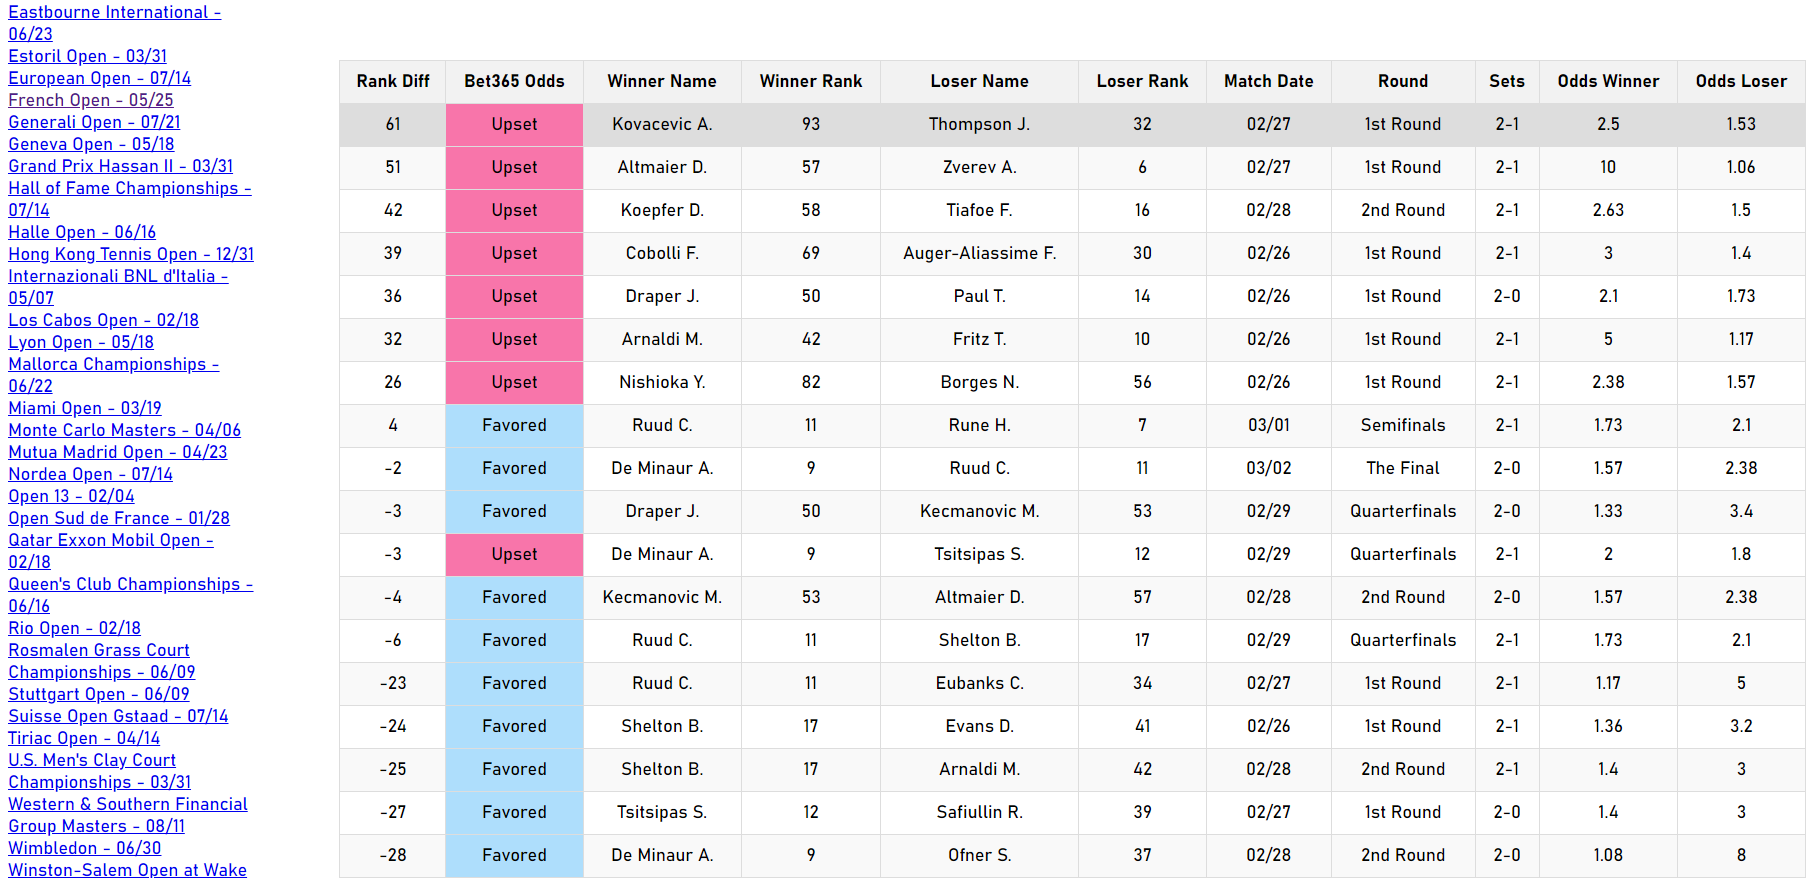Open Stuttgart Open - 06/09 link
The width and height of the screenshot is (1811, 878).
point(99,694)
